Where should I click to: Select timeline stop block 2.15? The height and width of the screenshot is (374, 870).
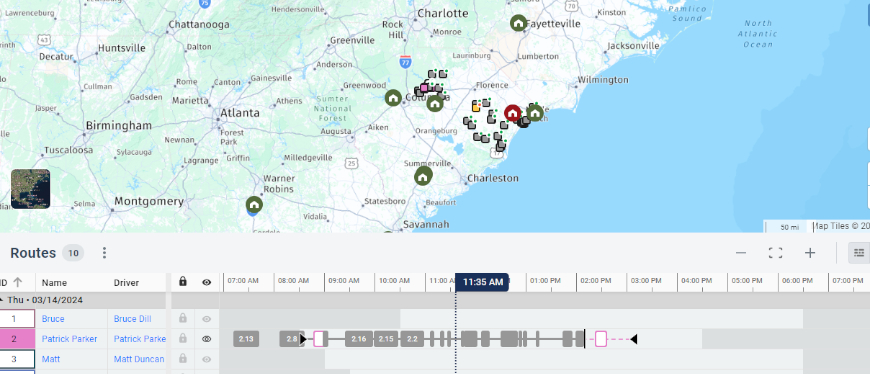tap(386, 338)
